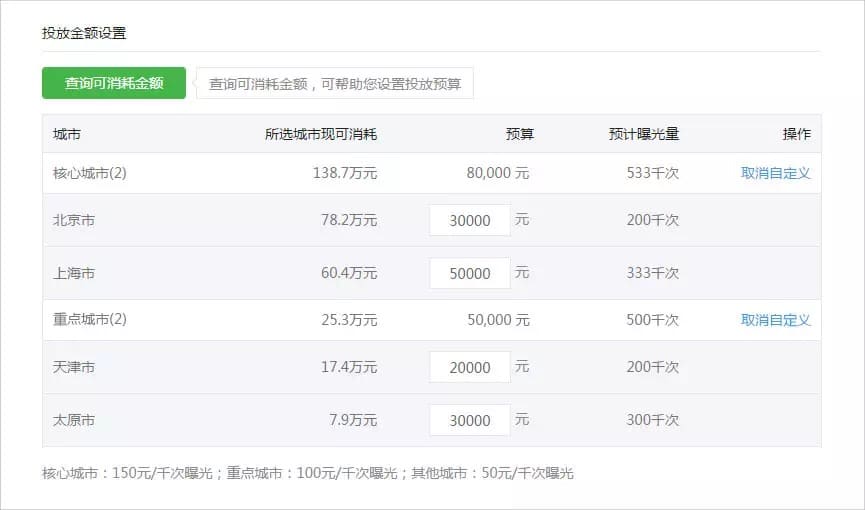
Task: Click the 25.3万元 value for 重点城市
Action: [x=349, y=320]
